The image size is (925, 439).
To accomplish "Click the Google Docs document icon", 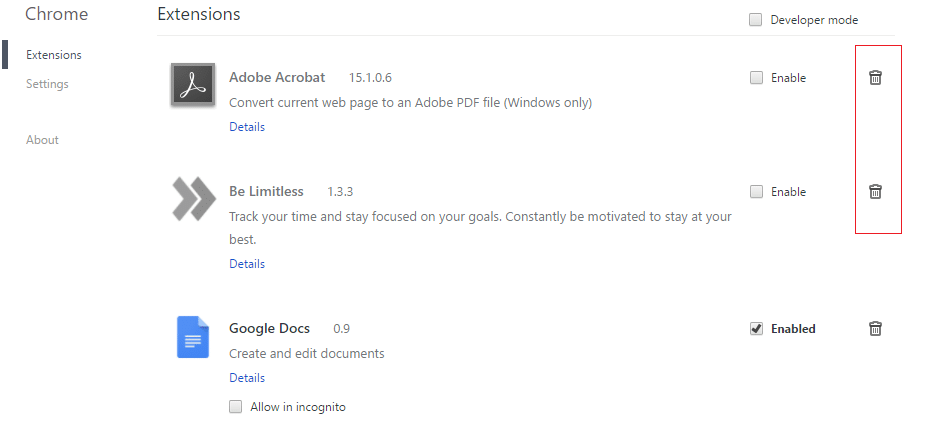I will click(192, 336).
